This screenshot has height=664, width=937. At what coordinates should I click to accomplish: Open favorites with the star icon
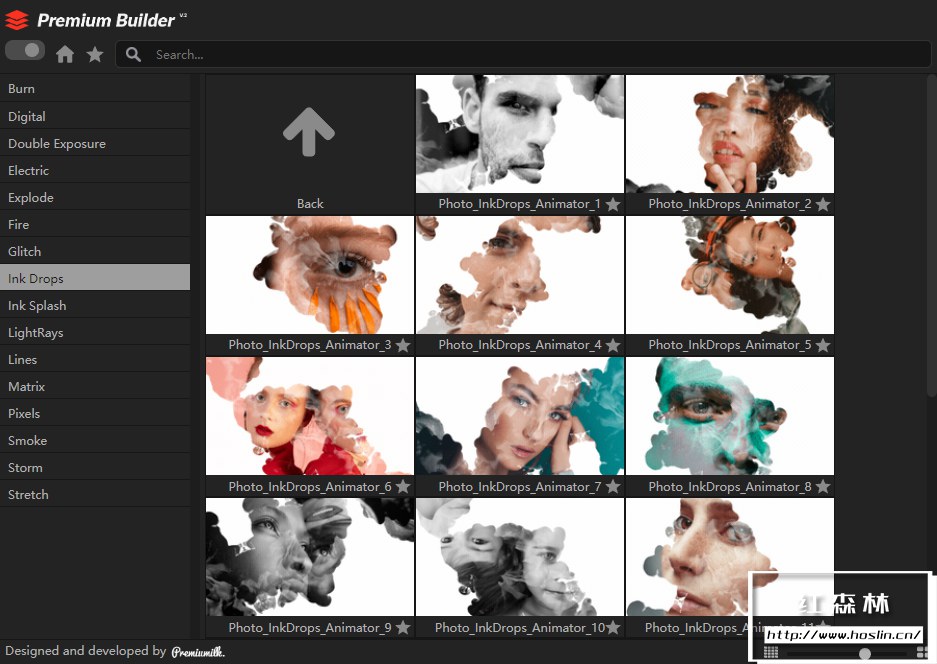pyautogui.click(x=94, y=54)
